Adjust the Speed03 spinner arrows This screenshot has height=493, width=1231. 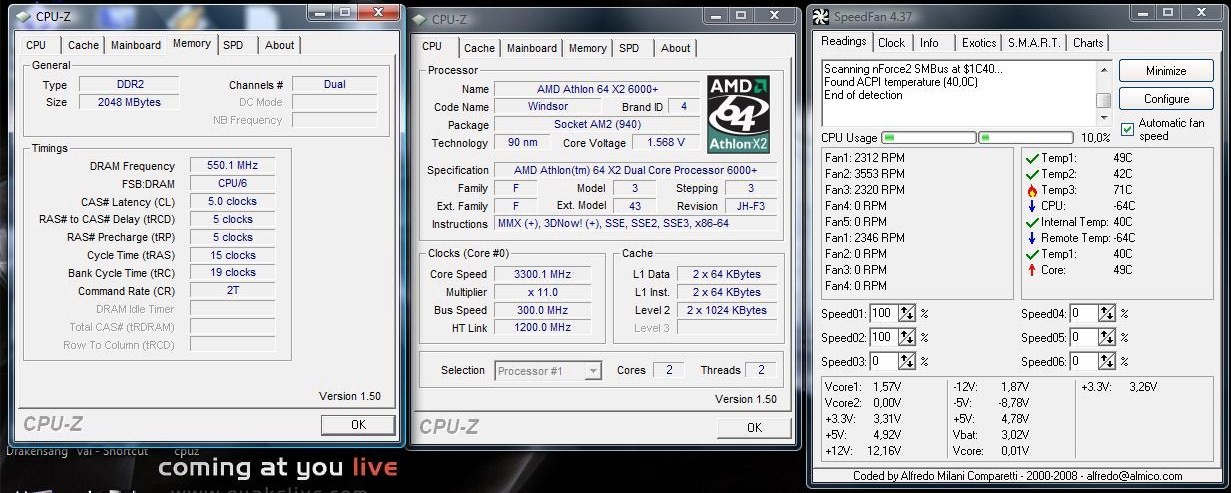[907, 361]
